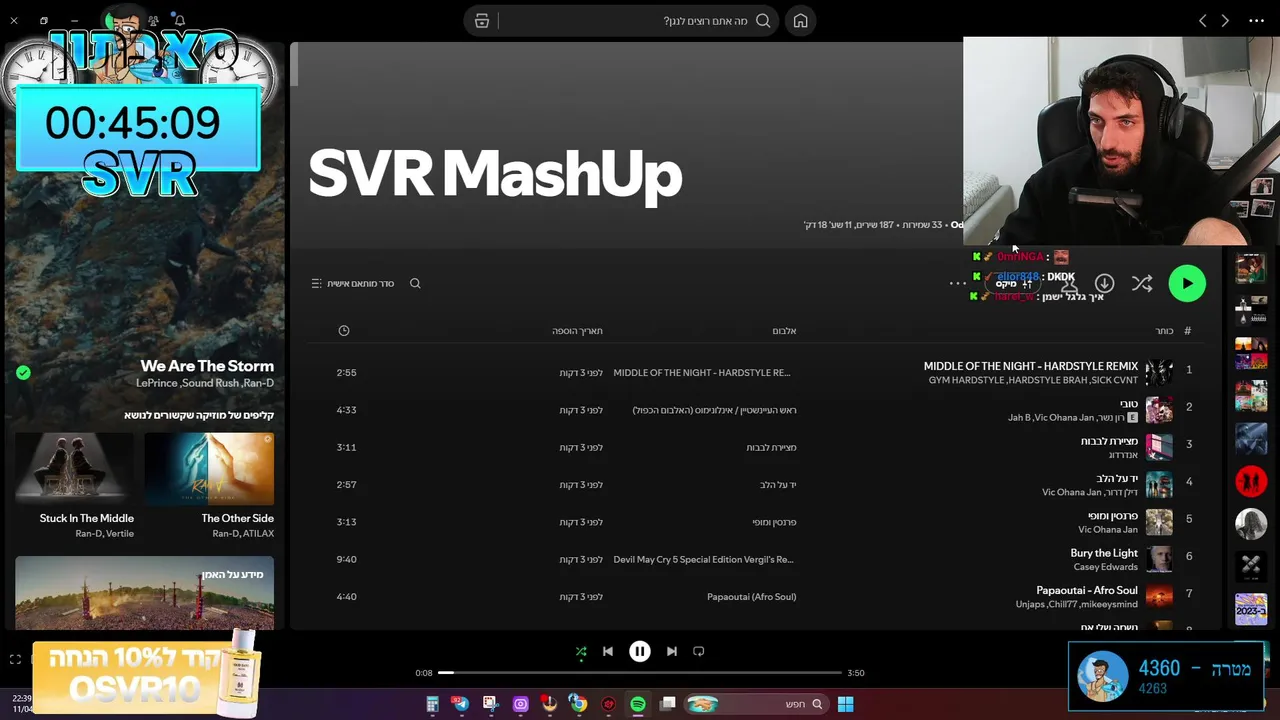1280x720 pixels.
Task: Skip to the next track
Action: [672, 651]
